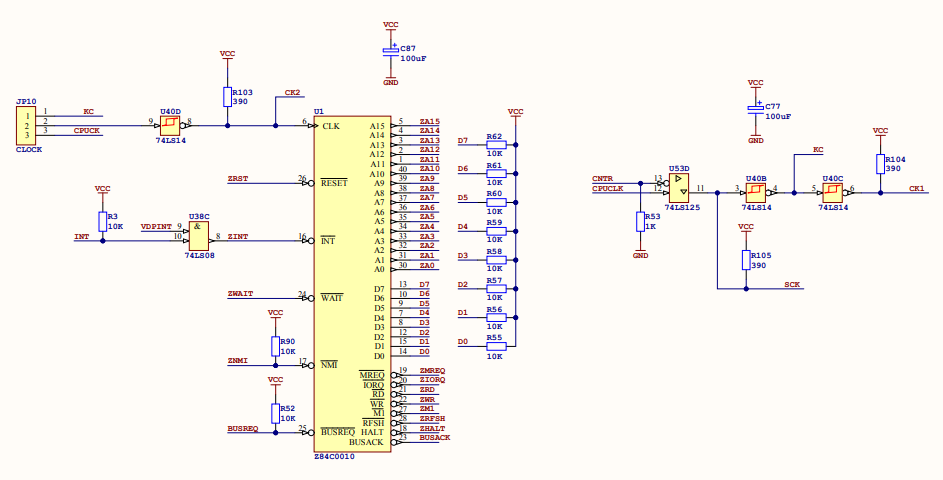Select the U40C Schmitt inverter symbol
943x480 pixels.
[832, 190]
